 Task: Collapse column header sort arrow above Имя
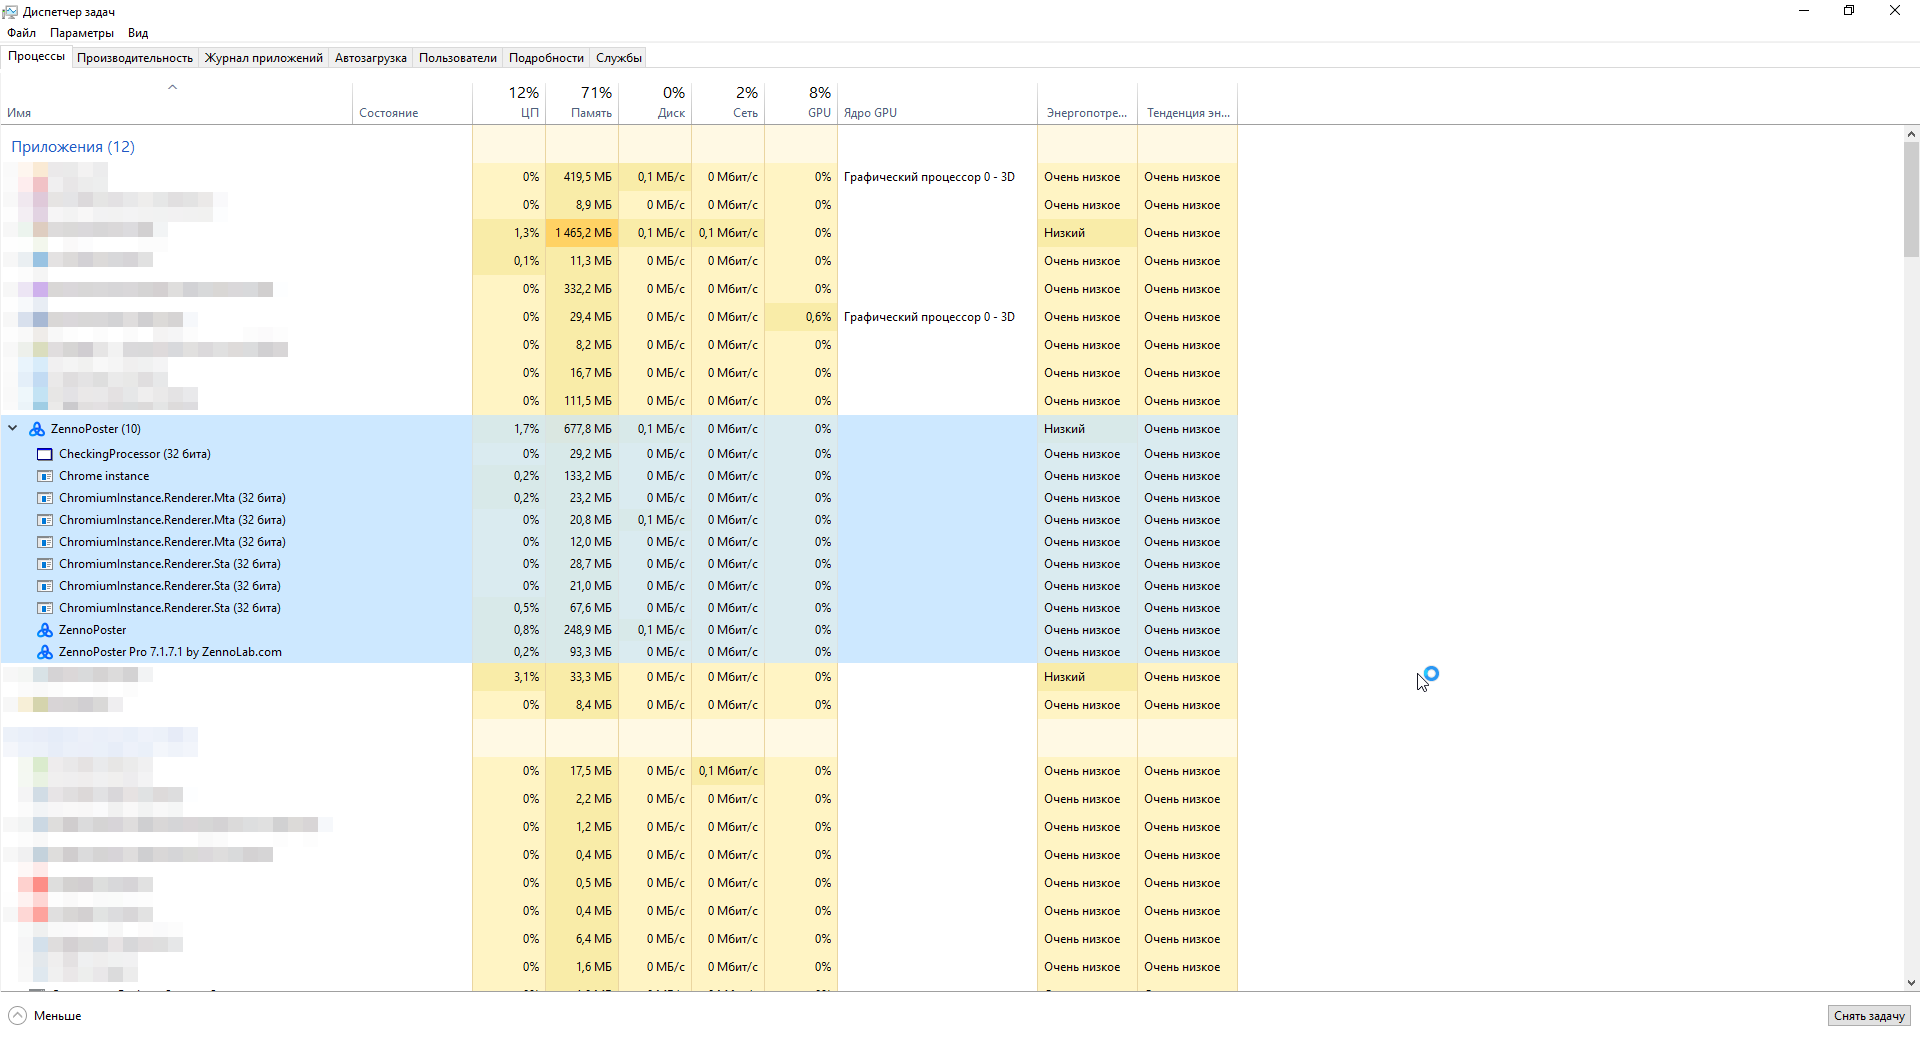(172, 87)
